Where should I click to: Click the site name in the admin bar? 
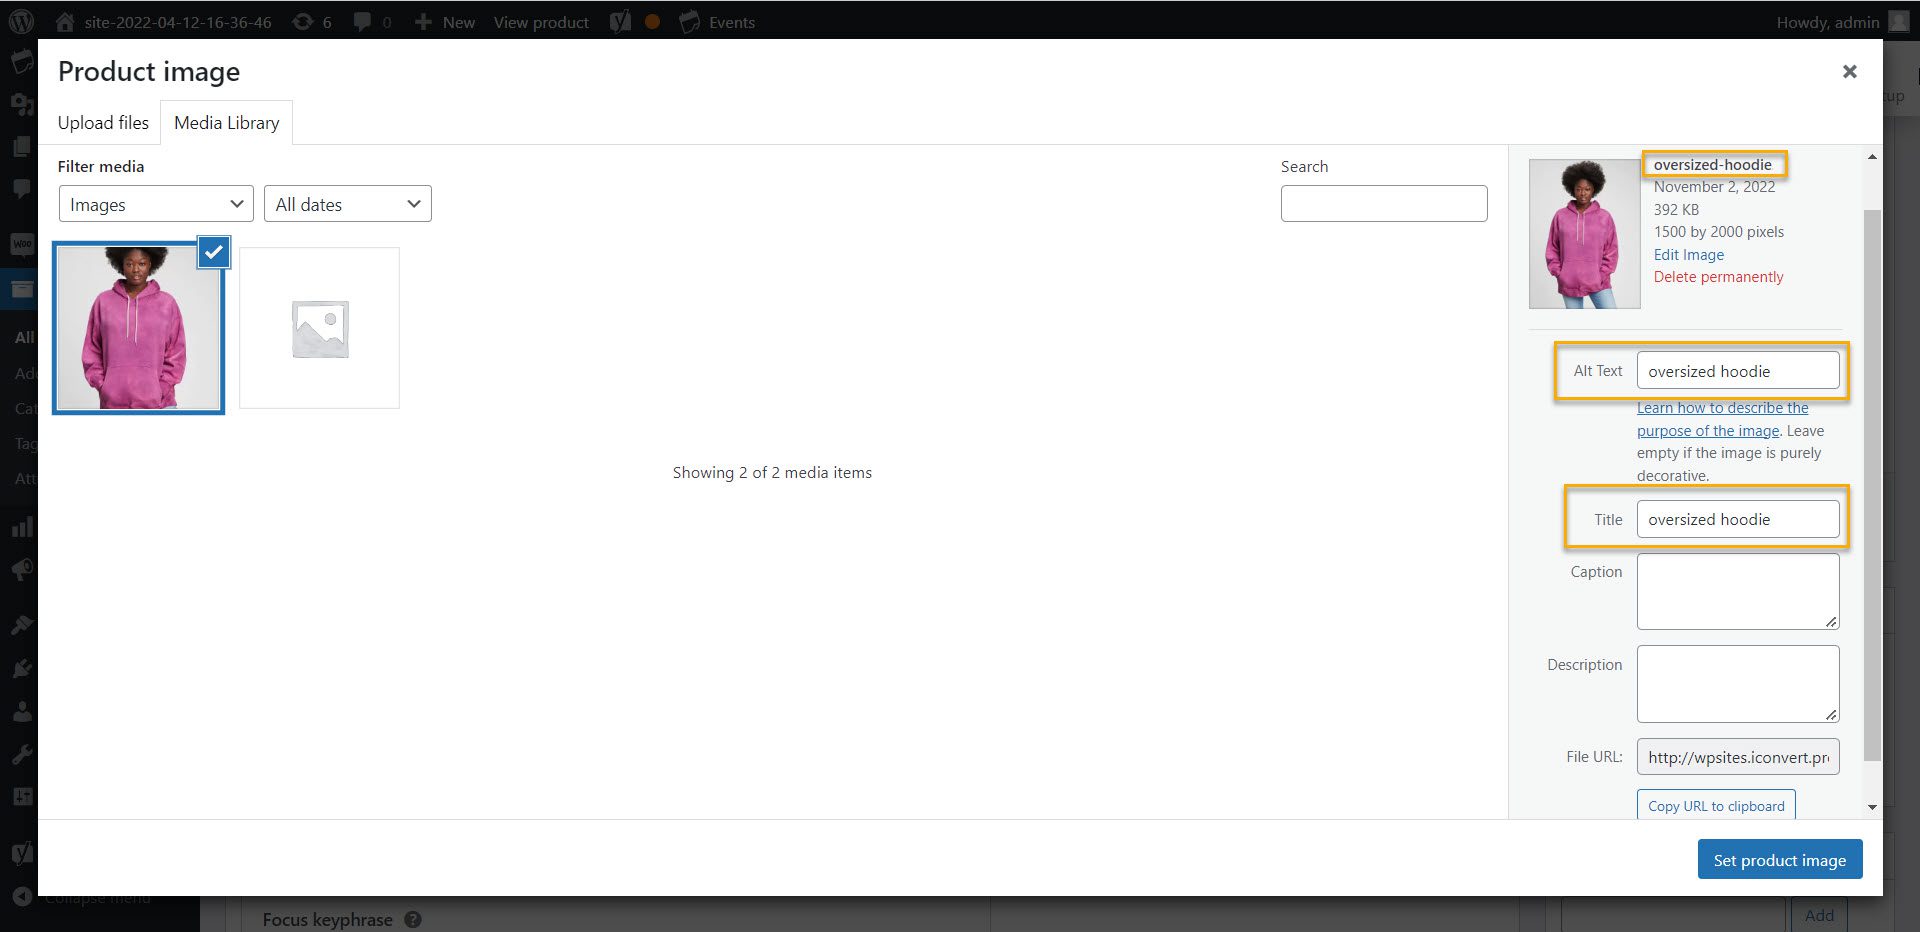178,22
